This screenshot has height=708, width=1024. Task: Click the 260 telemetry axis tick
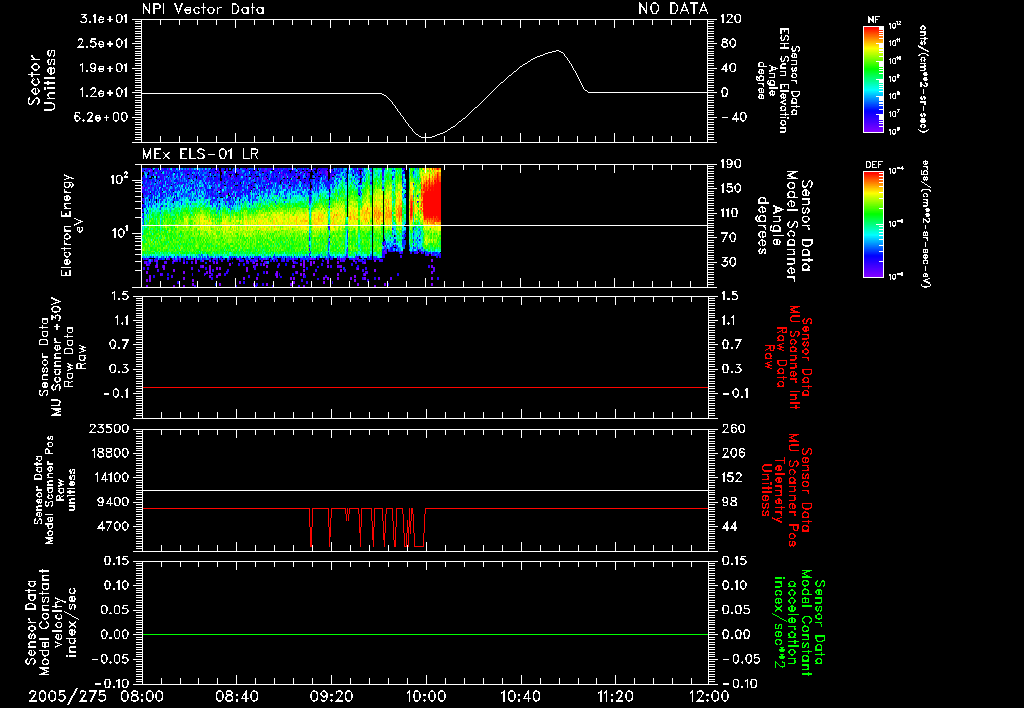click(732, 428)
